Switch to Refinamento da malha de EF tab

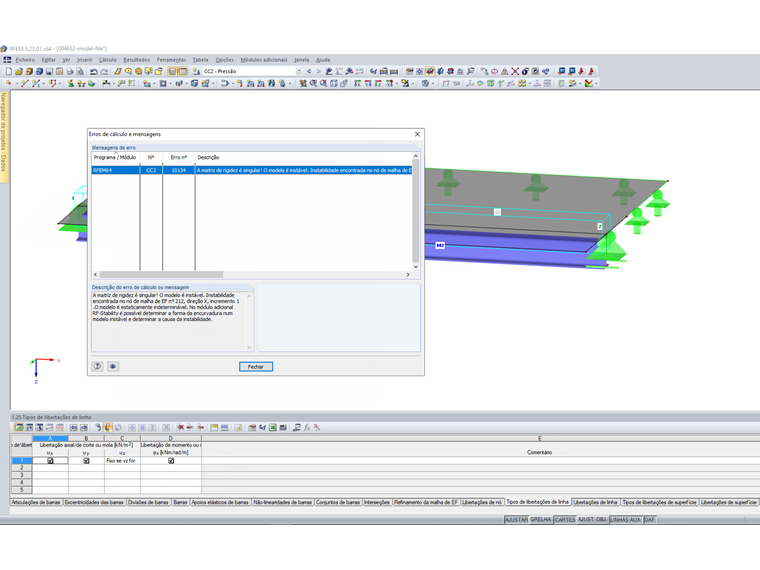(426, 502)
